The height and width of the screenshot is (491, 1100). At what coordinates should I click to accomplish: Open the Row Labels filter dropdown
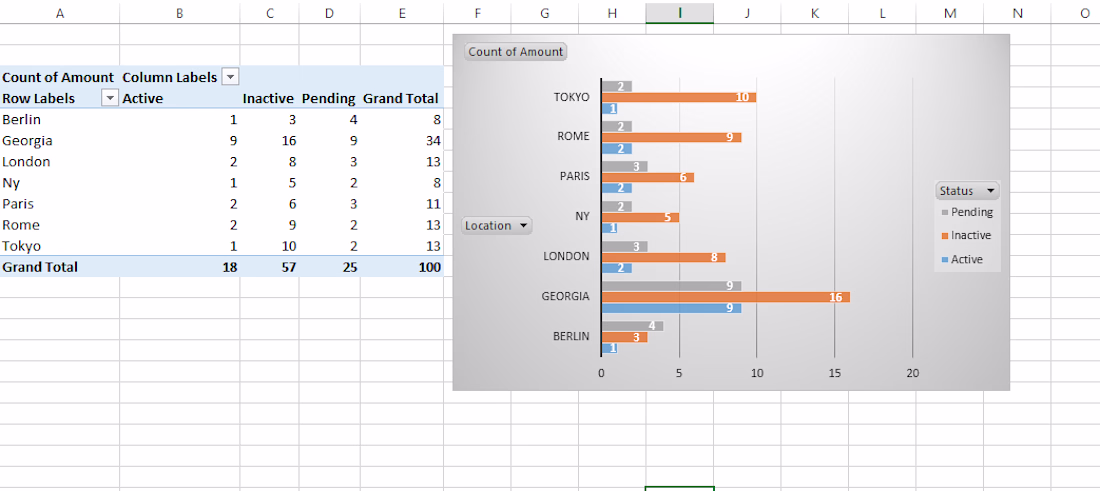point(110,98)
